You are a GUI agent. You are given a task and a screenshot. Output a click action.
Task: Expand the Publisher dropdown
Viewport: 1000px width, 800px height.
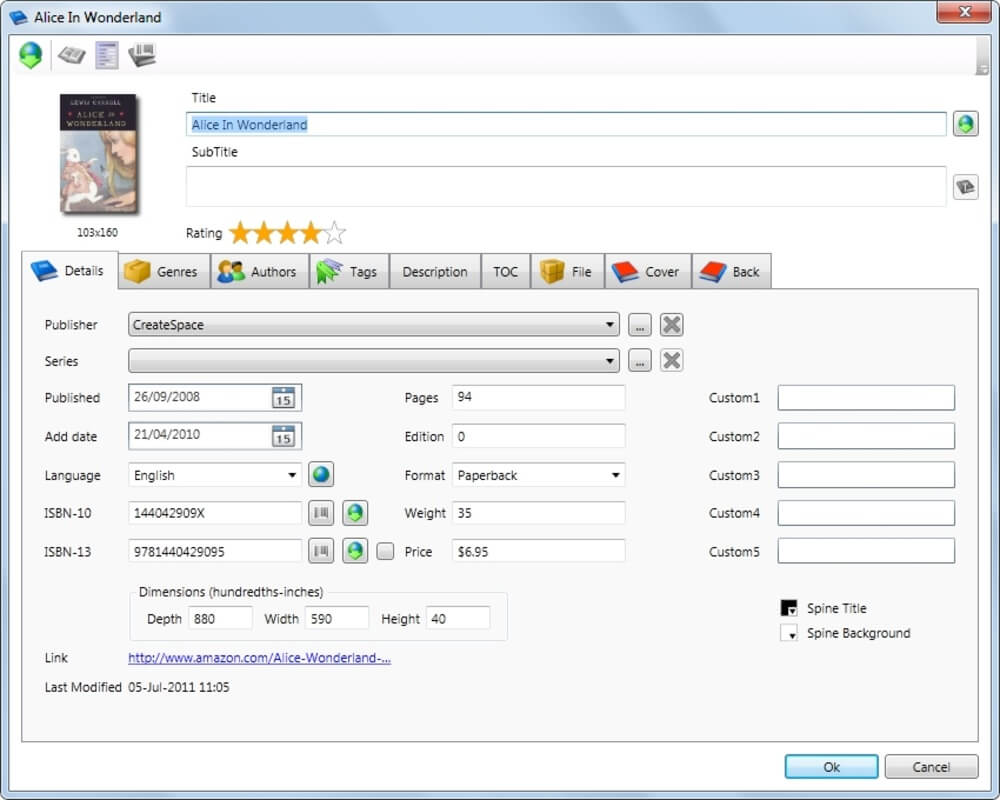pos(610,325)
